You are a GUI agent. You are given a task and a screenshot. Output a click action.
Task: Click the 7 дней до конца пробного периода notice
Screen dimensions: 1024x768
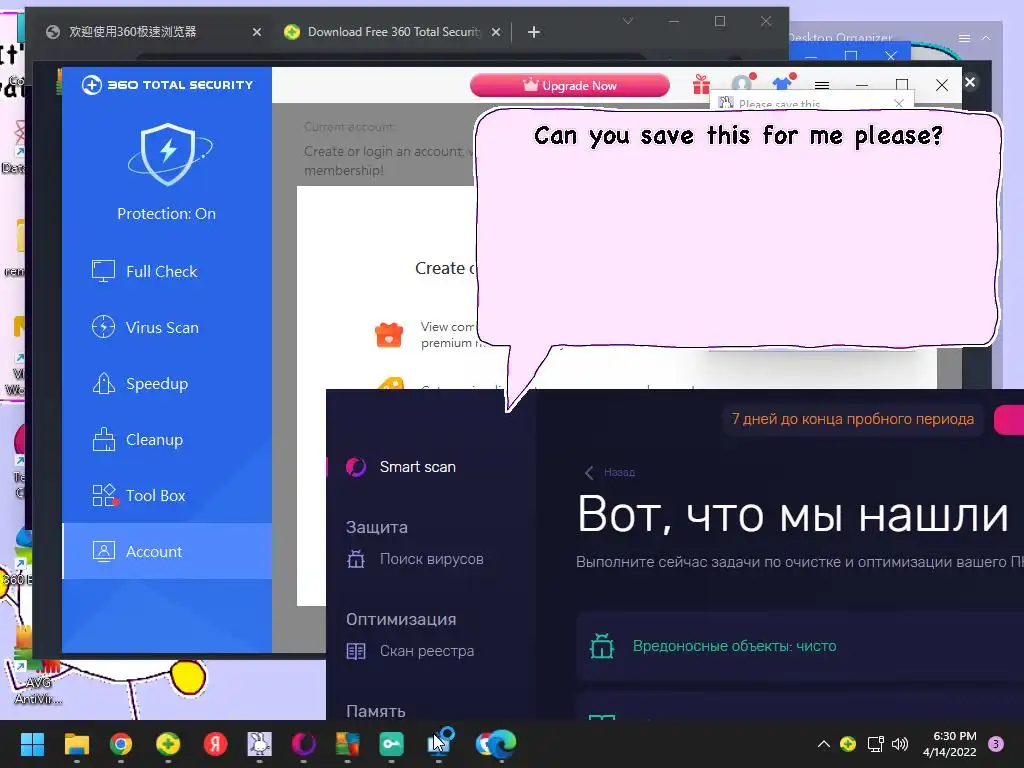click(852, 419)
